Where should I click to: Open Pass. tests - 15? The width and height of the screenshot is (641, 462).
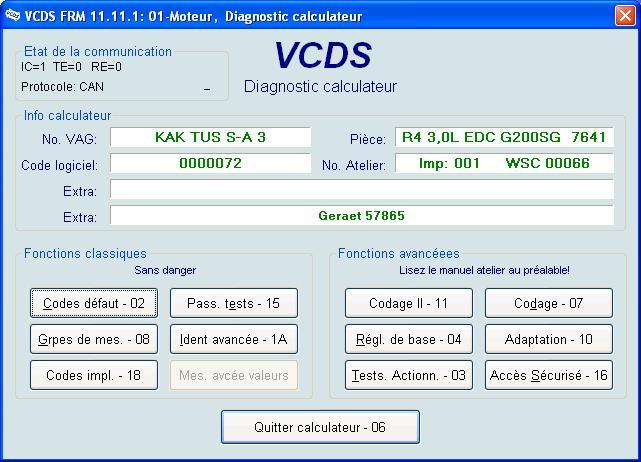click(234, 303)
